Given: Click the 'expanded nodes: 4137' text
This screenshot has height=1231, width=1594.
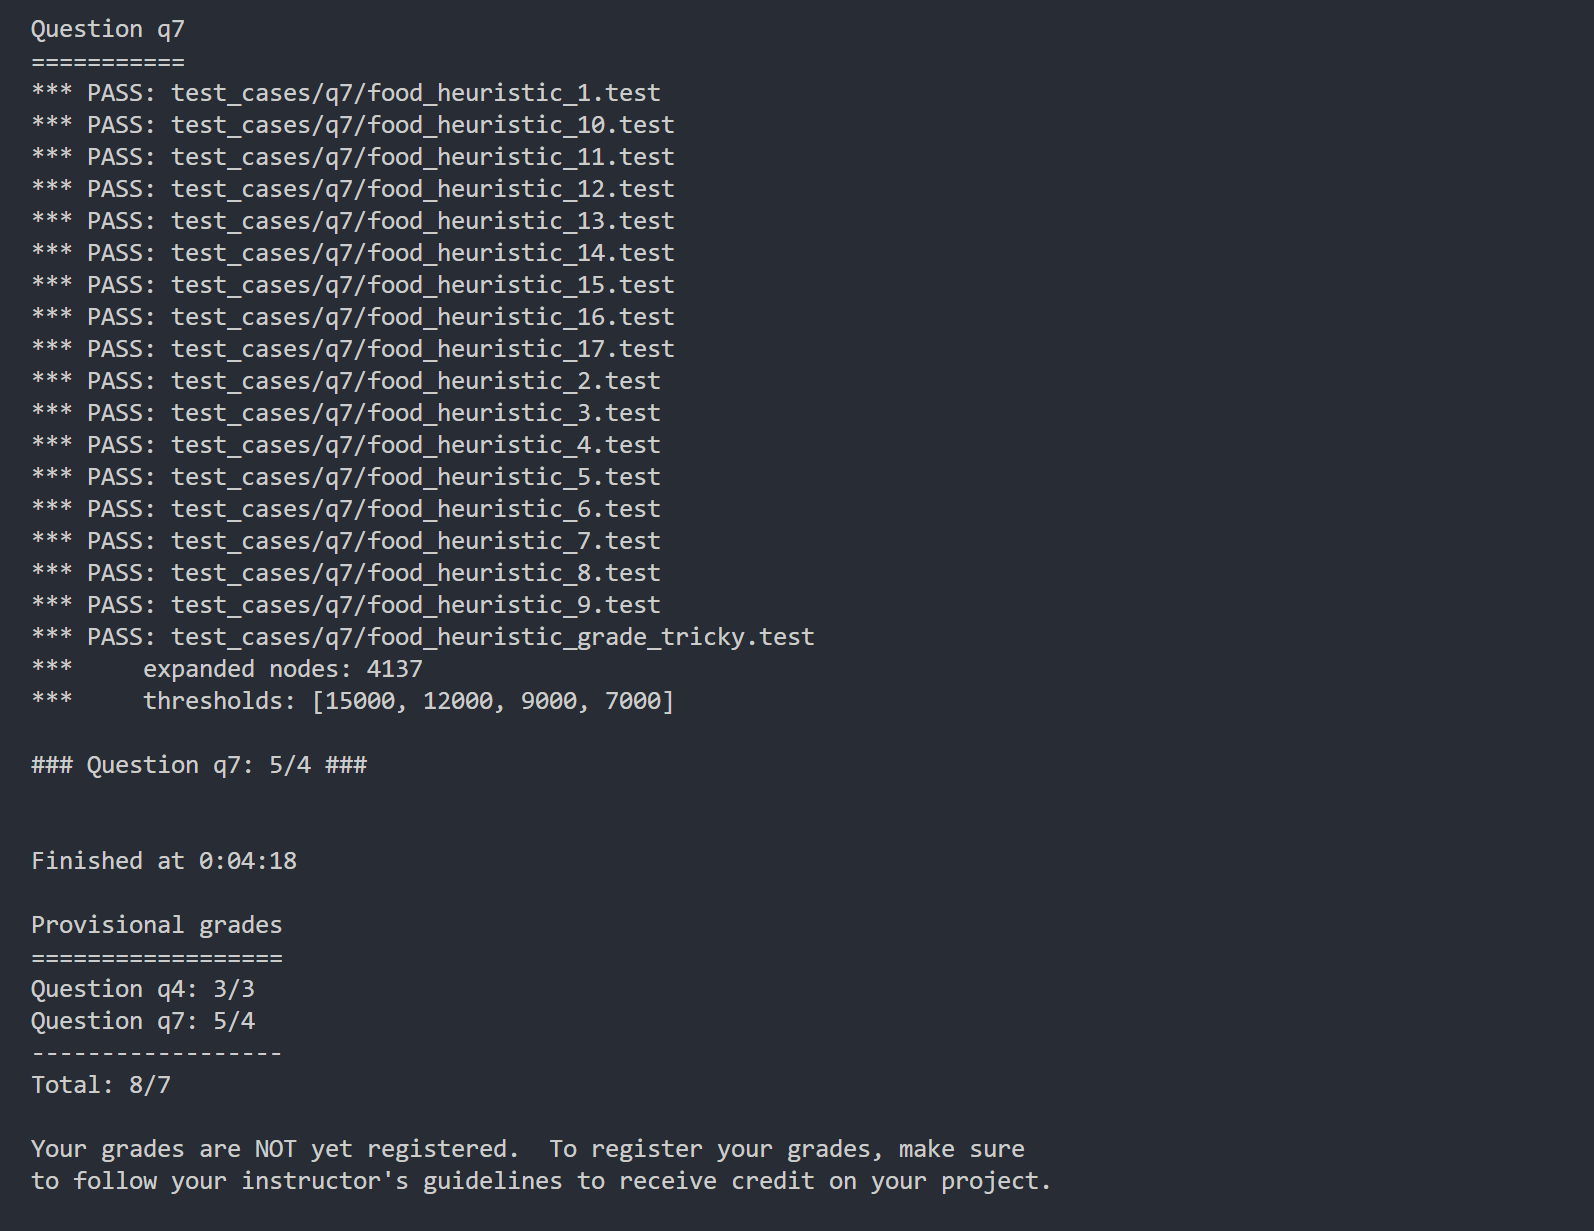Looking at the screenshot, I should 282,669.
